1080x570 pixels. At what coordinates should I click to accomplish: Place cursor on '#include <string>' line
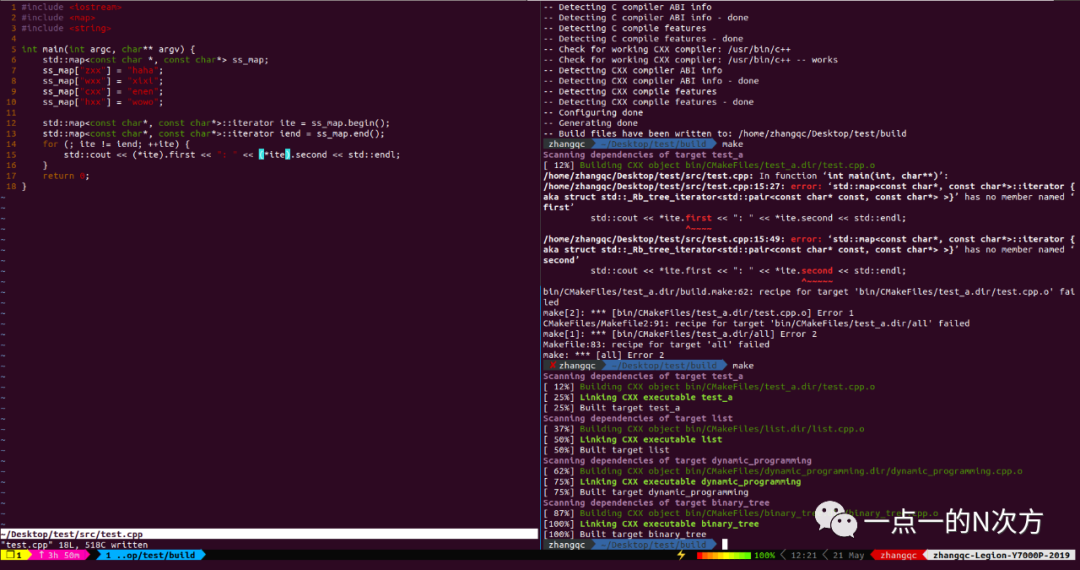[x=66, y=28]
